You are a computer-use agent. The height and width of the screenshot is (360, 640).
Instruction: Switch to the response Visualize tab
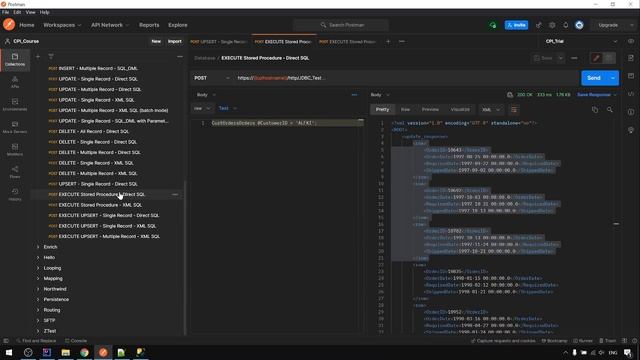460,110
